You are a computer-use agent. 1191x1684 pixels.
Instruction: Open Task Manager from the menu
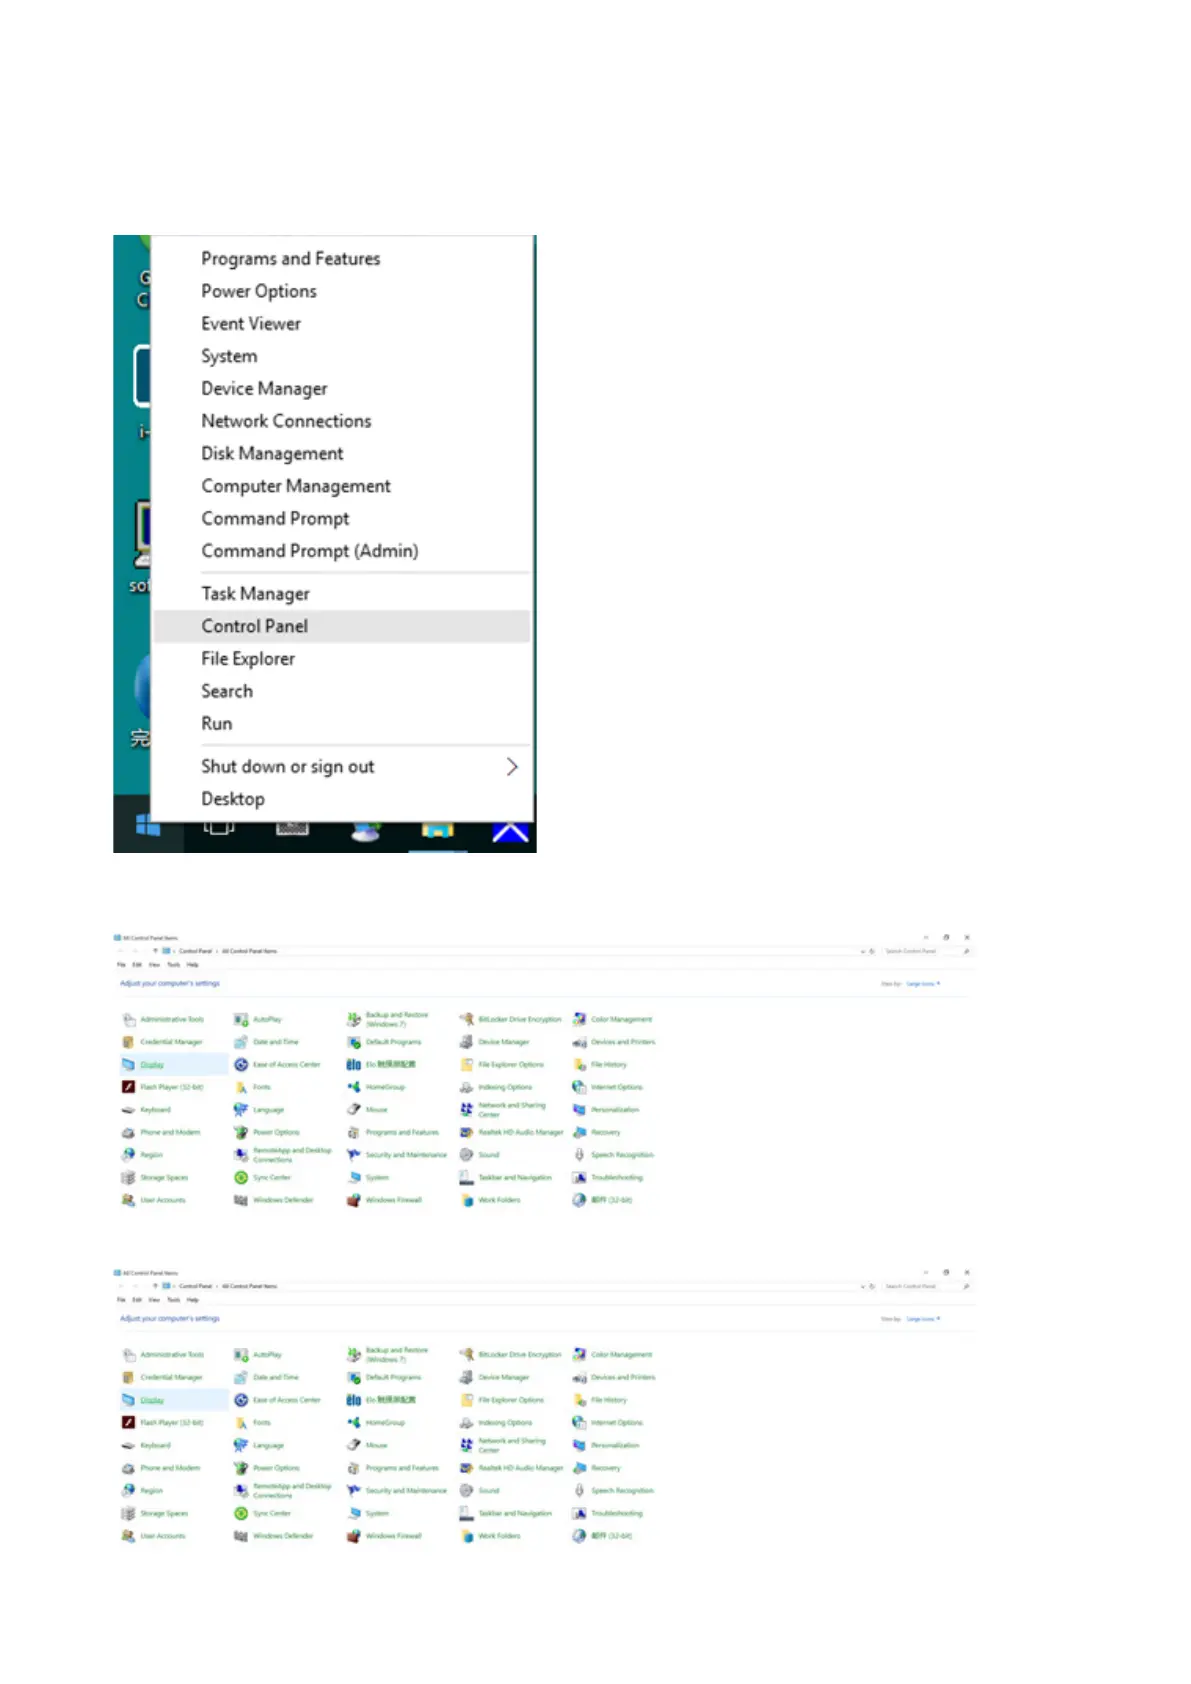(x=255, y=594)
